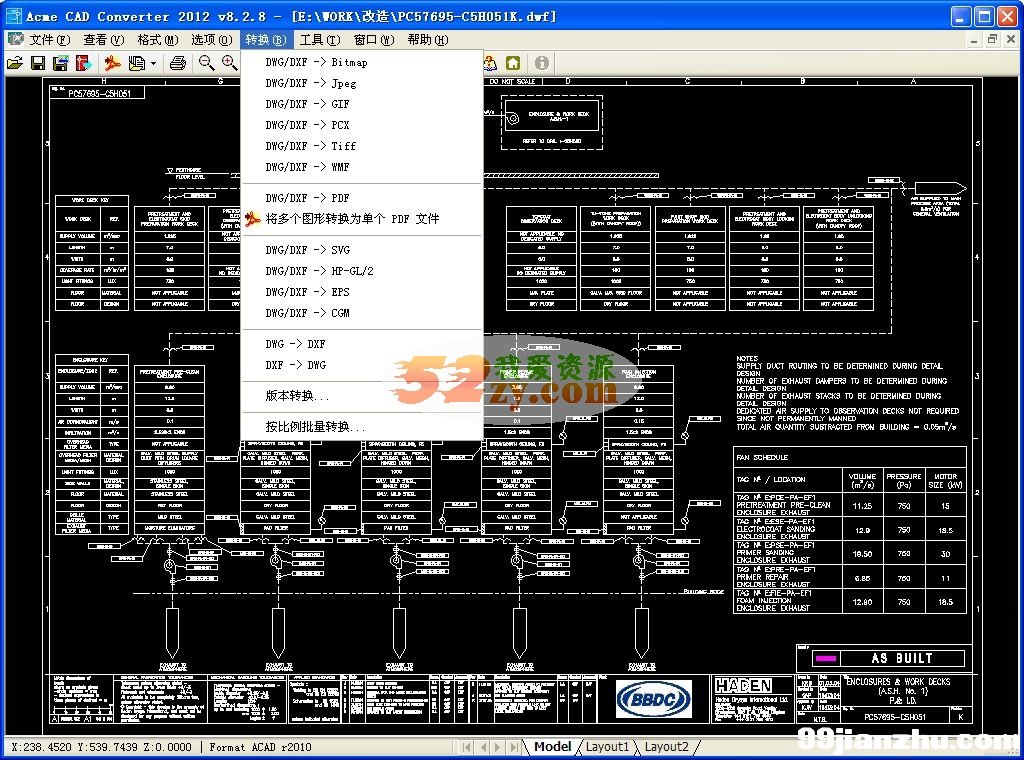Click the Print icon

(178, 63)
